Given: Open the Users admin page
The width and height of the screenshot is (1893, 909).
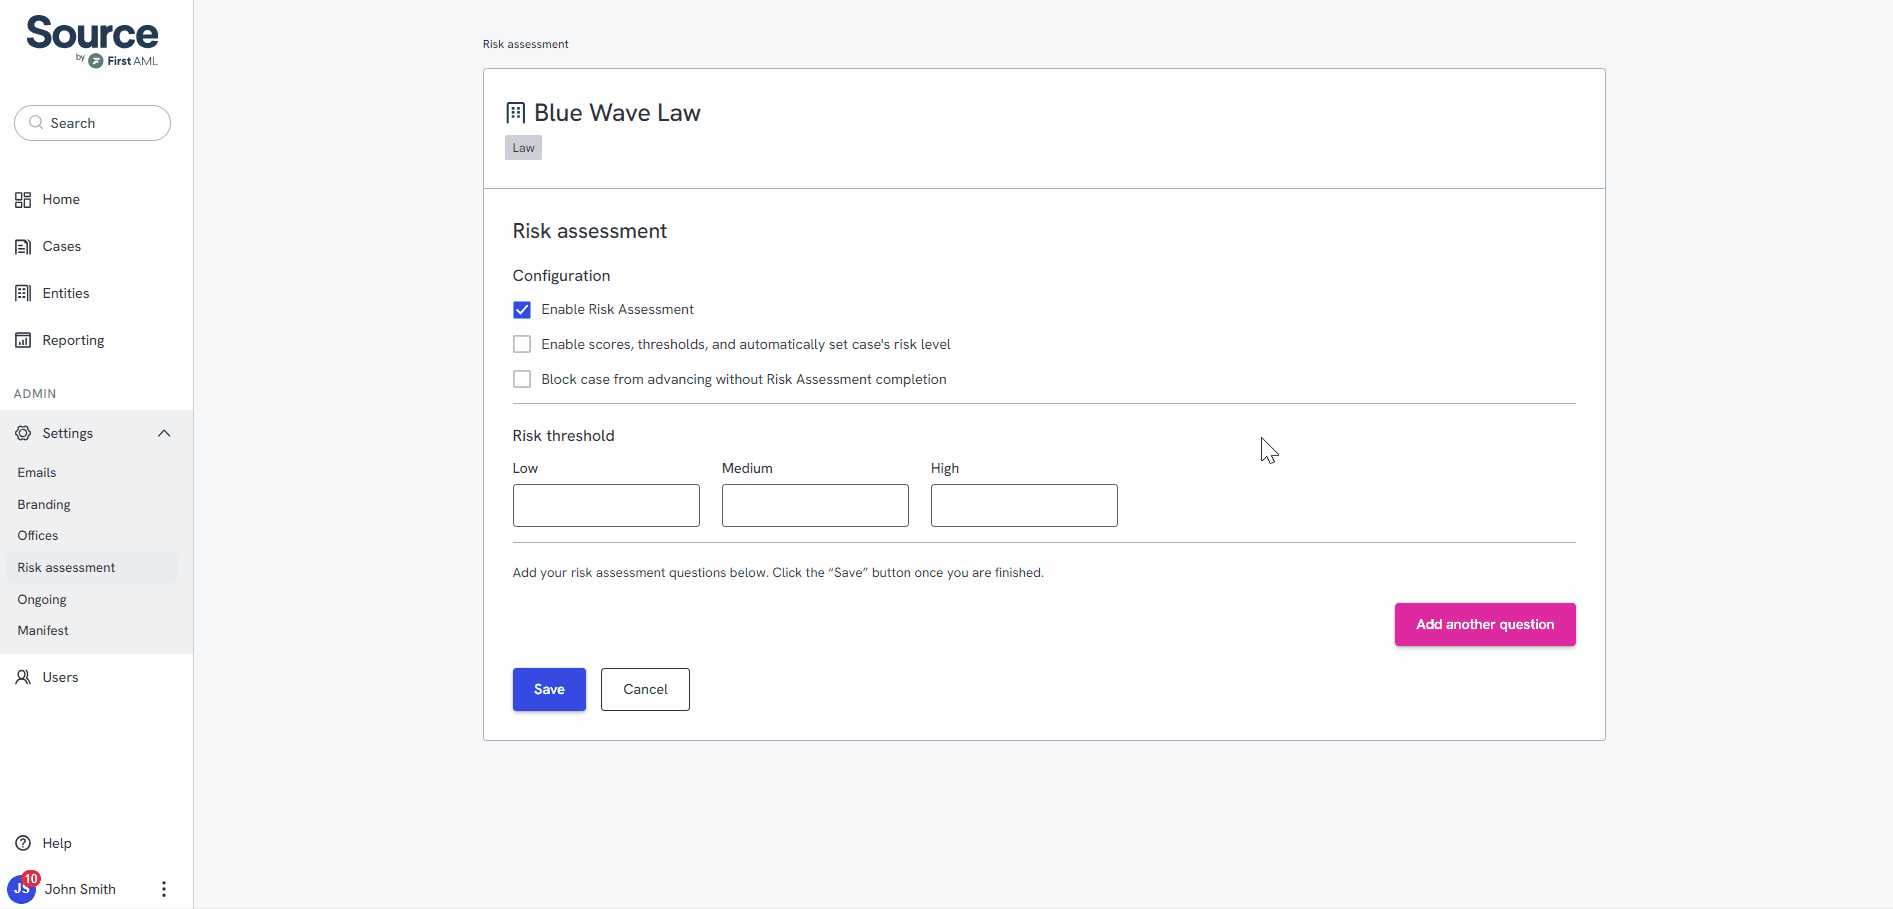Looking at the screenshot, I should coord(60,677).
